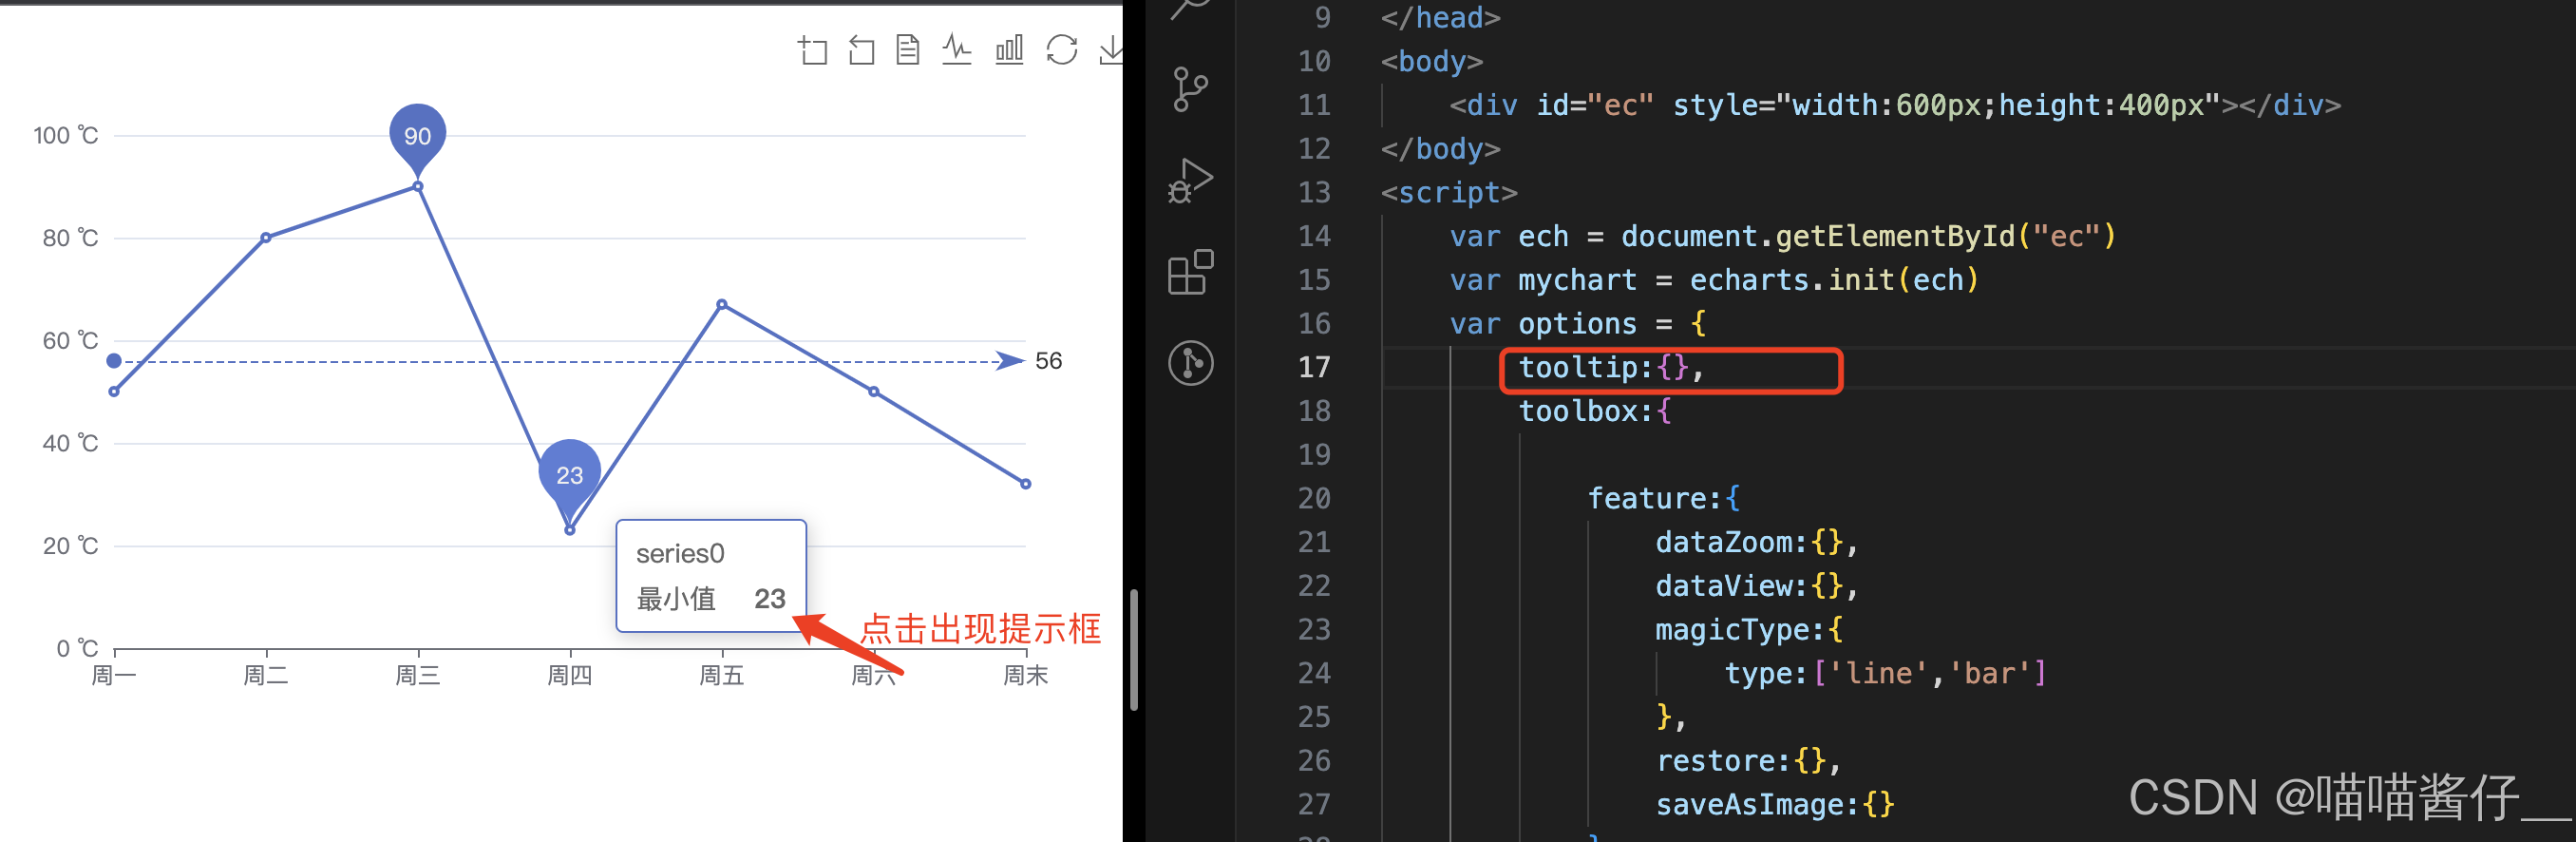Click line number 17 in gutter

click(x=1314, y=367)
